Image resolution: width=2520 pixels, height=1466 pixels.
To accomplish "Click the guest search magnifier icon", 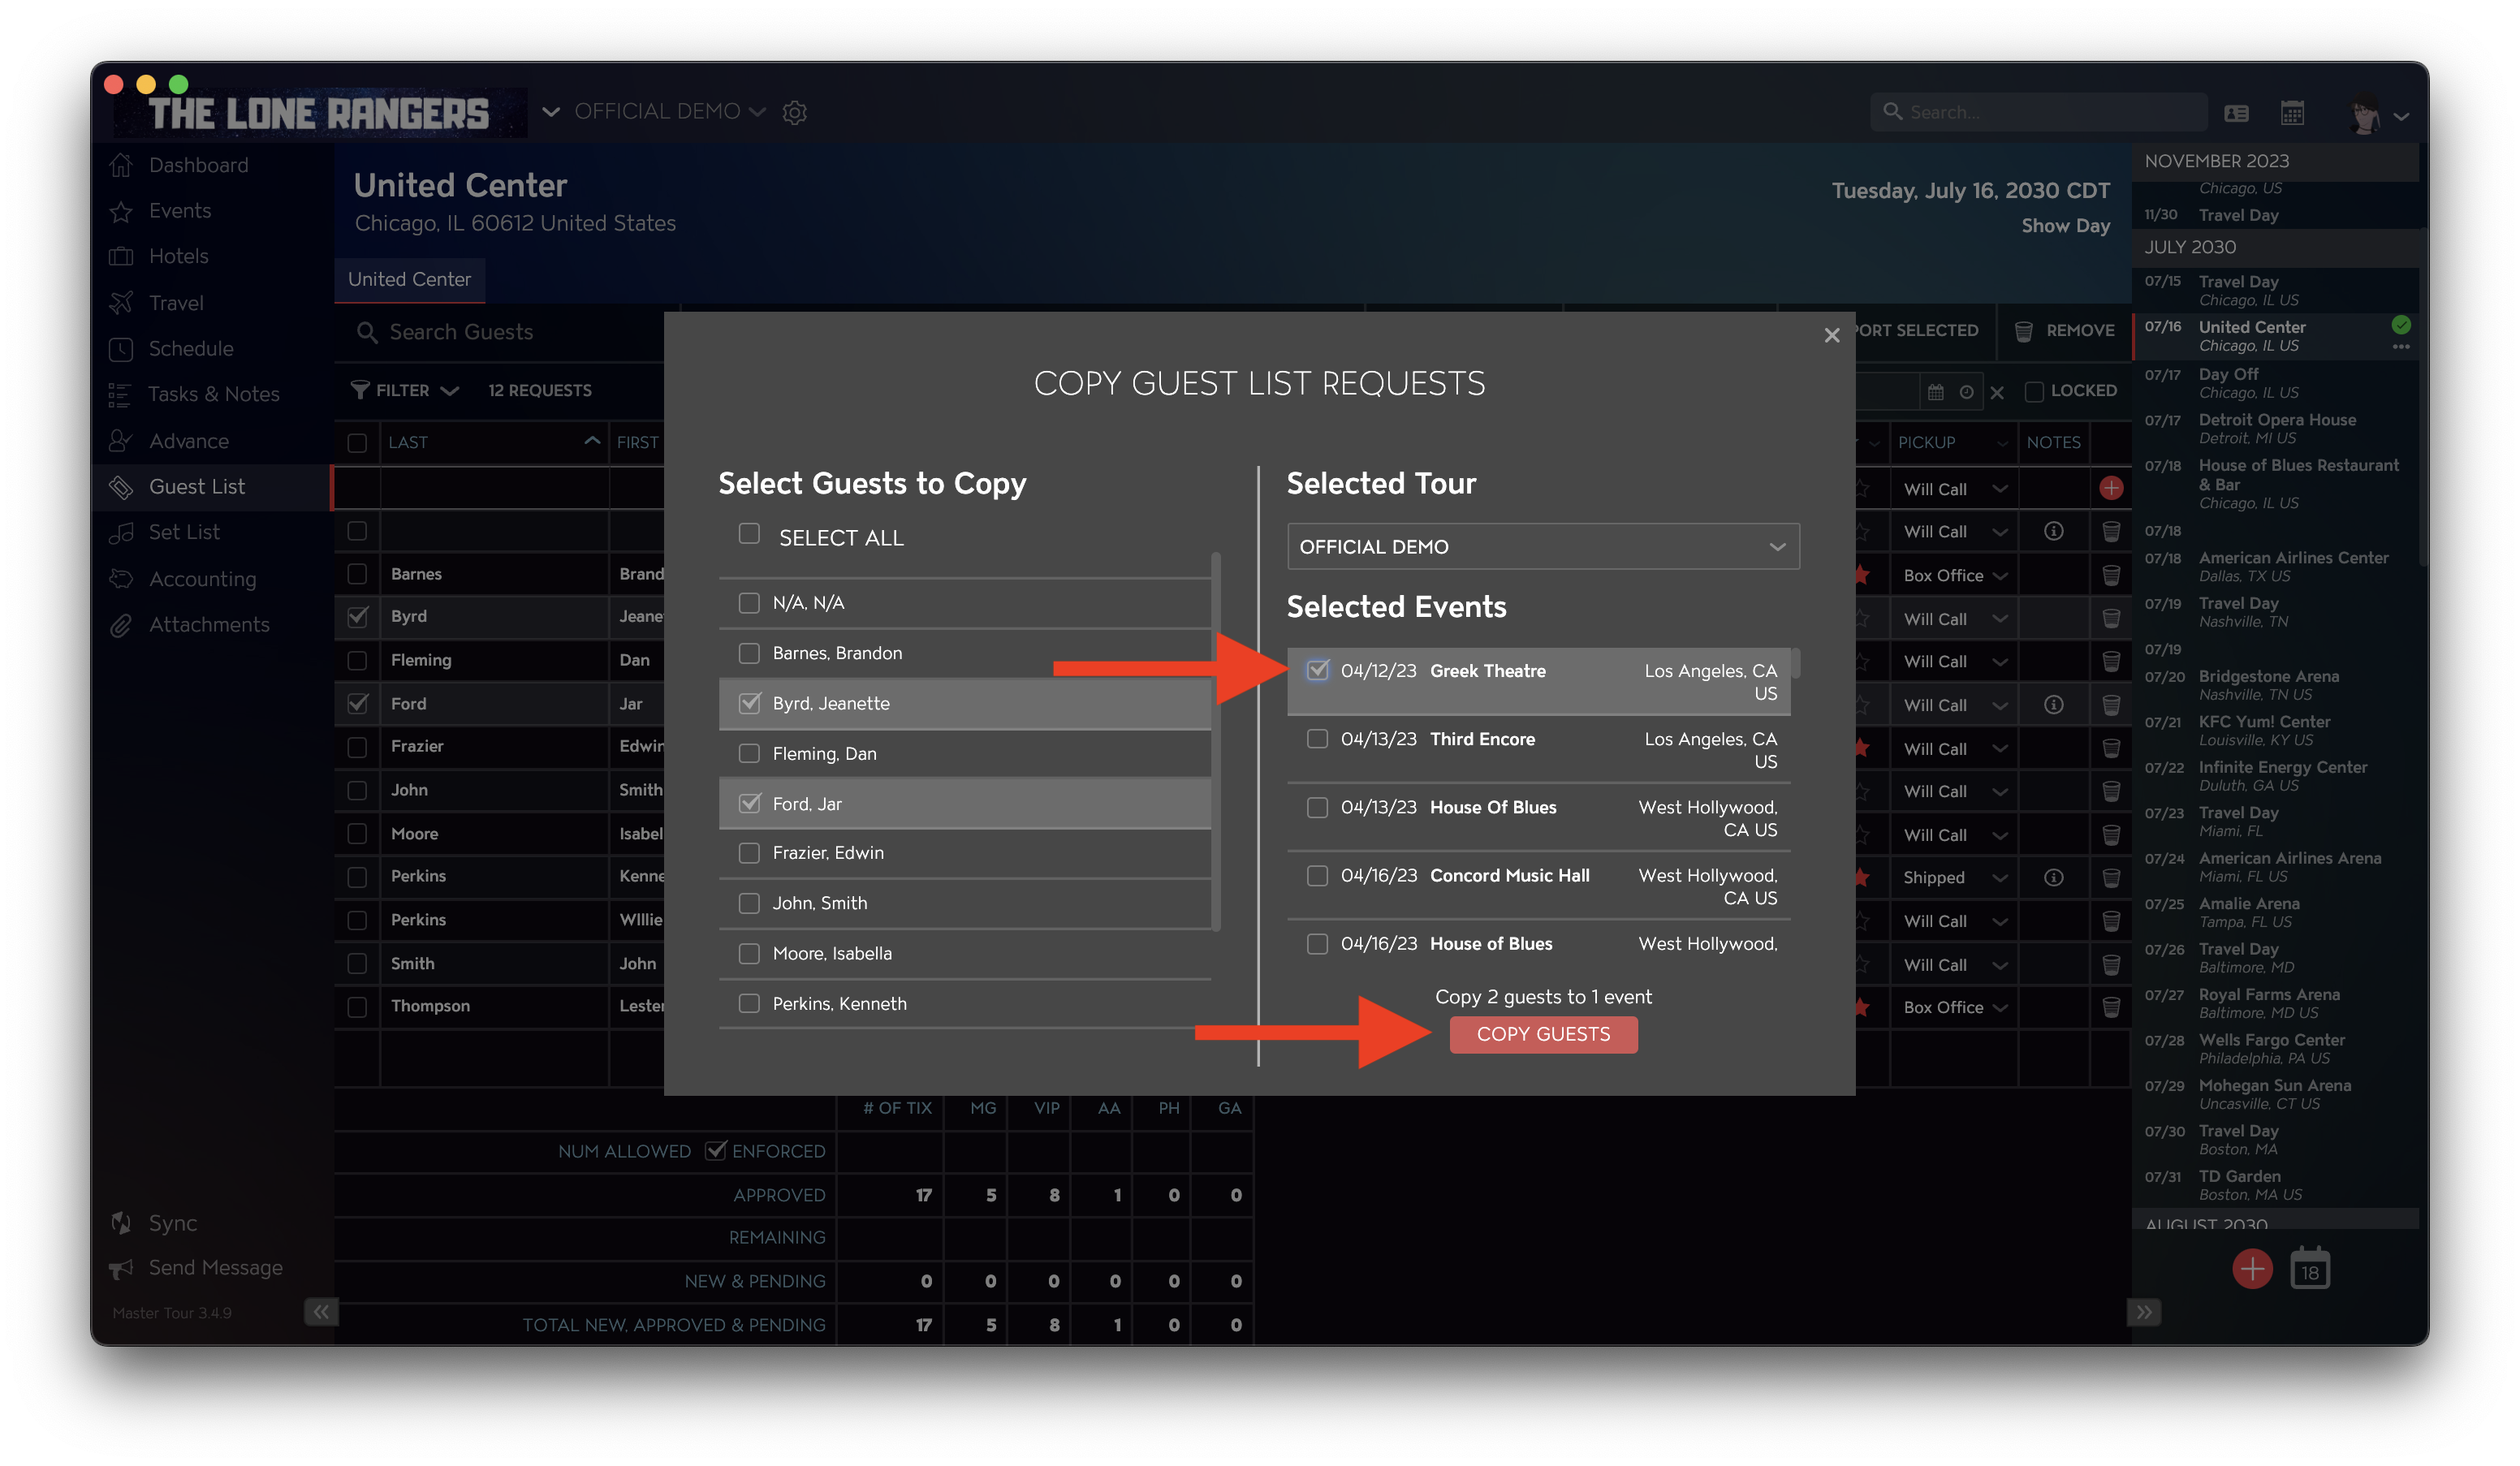I will 367,332.
